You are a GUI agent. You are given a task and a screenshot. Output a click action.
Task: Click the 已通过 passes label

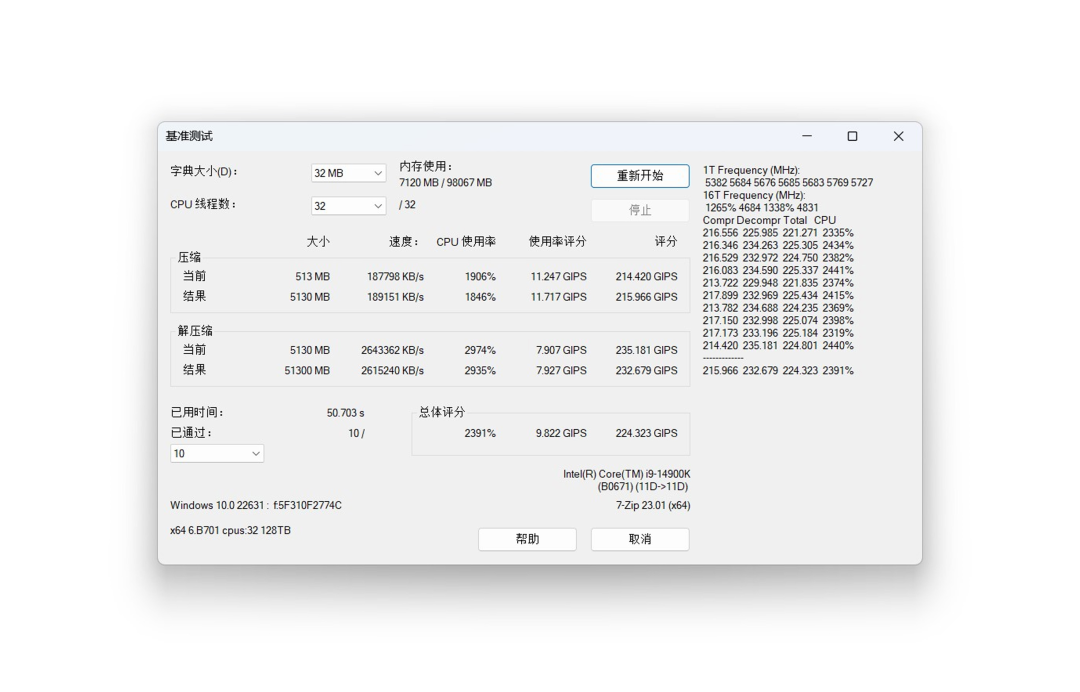191,433
